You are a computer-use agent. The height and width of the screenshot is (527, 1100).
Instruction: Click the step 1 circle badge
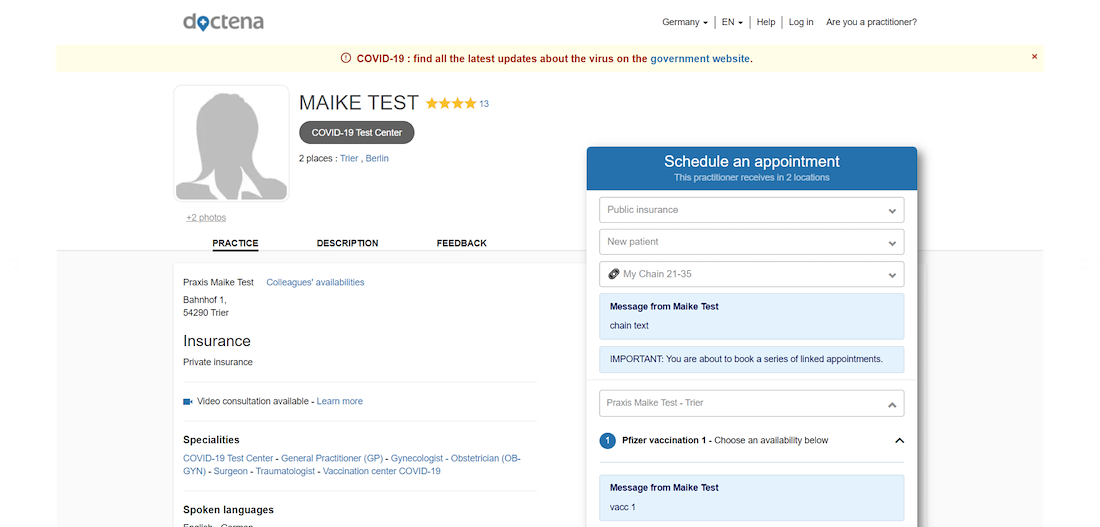[x=608, y=441]
